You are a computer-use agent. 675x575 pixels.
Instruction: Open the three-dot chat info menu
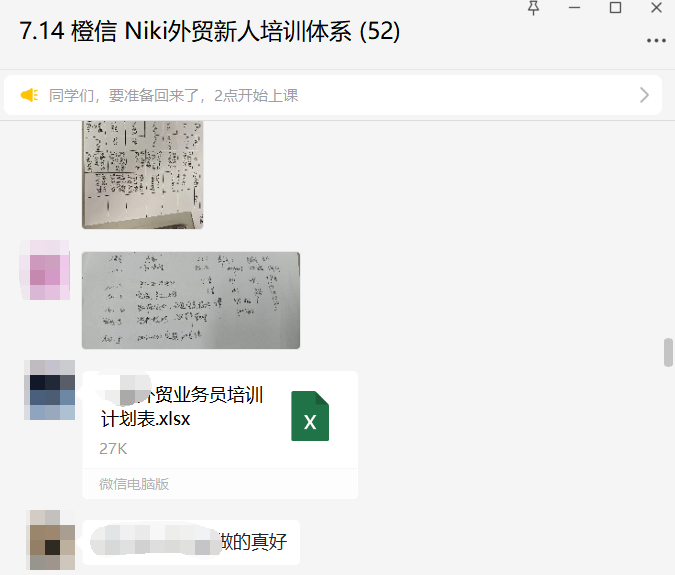pos(656,41)
